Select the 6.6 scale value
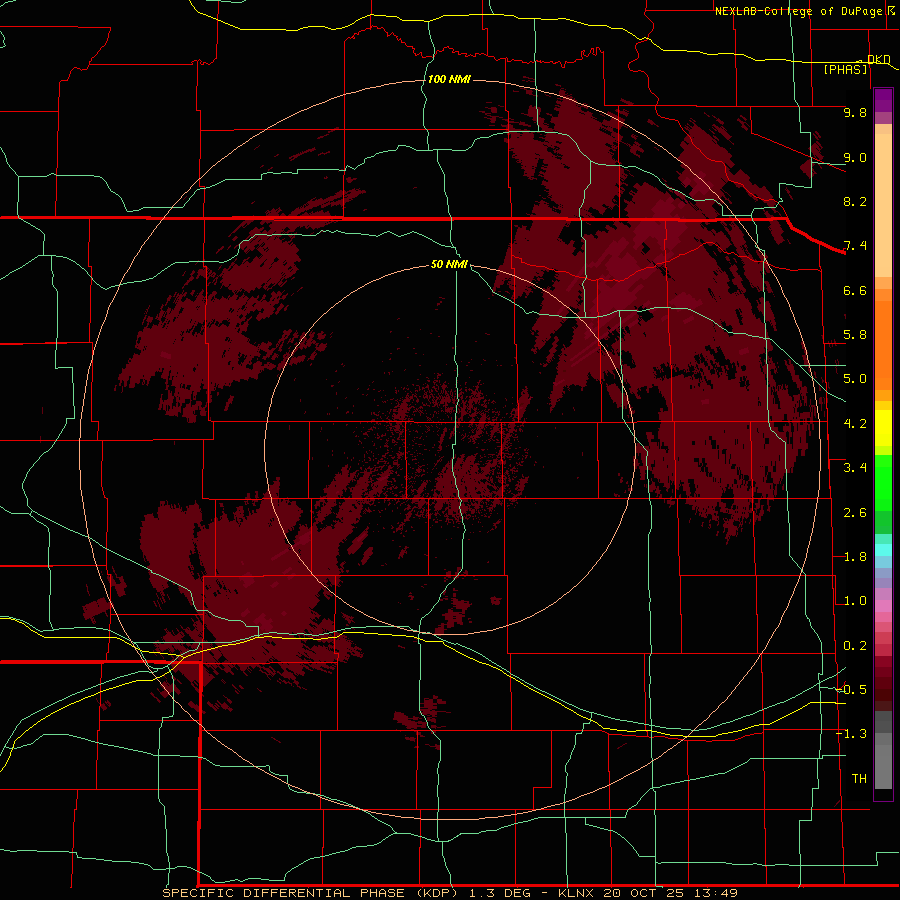The width and height of the screenshot is (900, 900). [x=855, y=290]
